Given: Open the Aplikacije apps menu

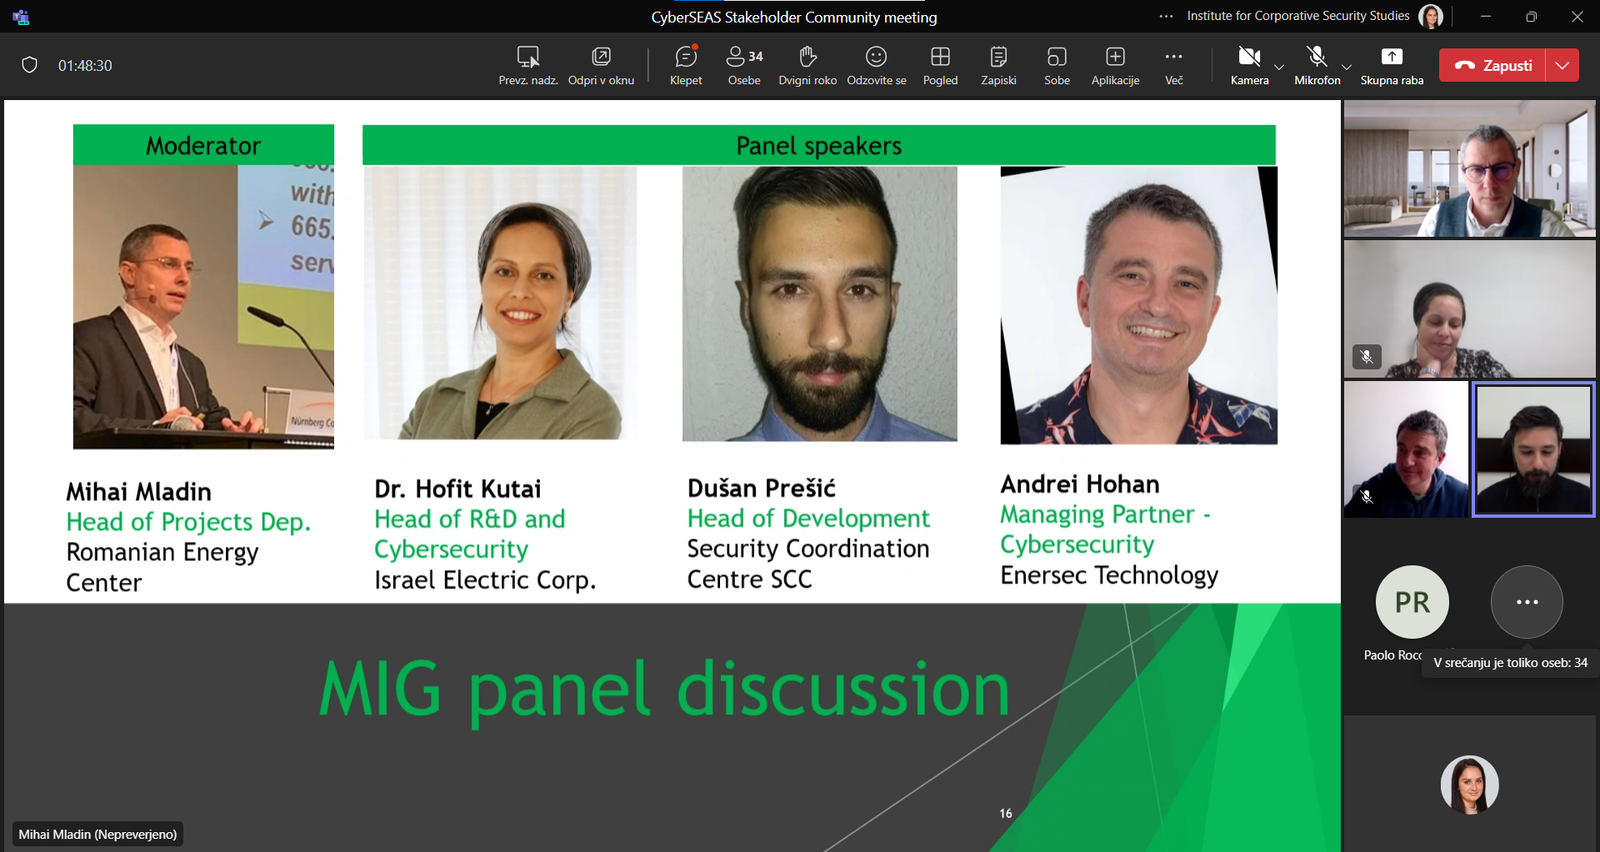Looking at the screenshot, I should pyautogui.click(x=1115, y=65).
